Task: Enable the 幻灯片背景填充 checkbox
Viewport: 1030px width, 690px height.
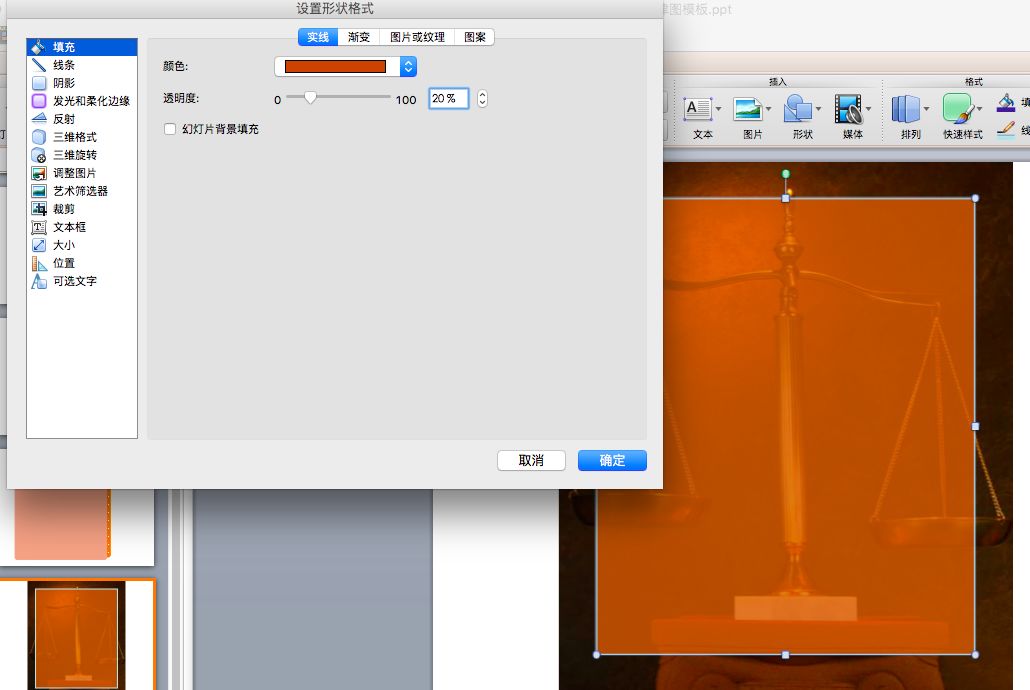Action: [170, 129]
